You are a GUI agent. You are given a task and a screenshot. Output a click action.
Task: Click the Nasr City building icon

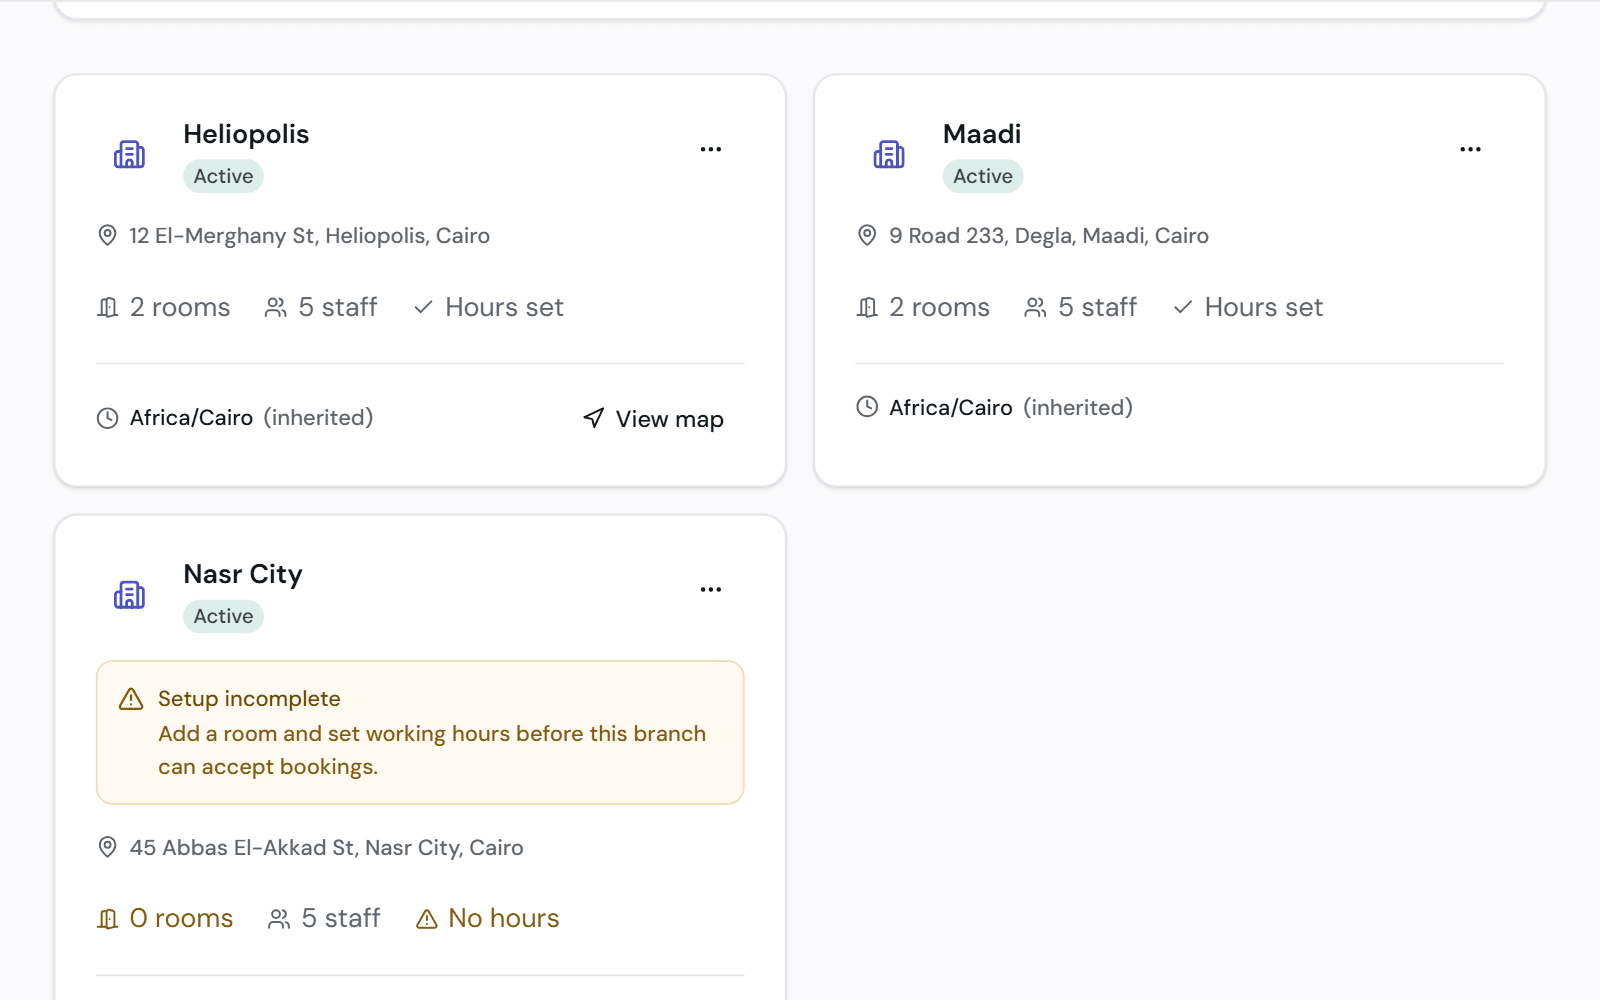point(129,595)
